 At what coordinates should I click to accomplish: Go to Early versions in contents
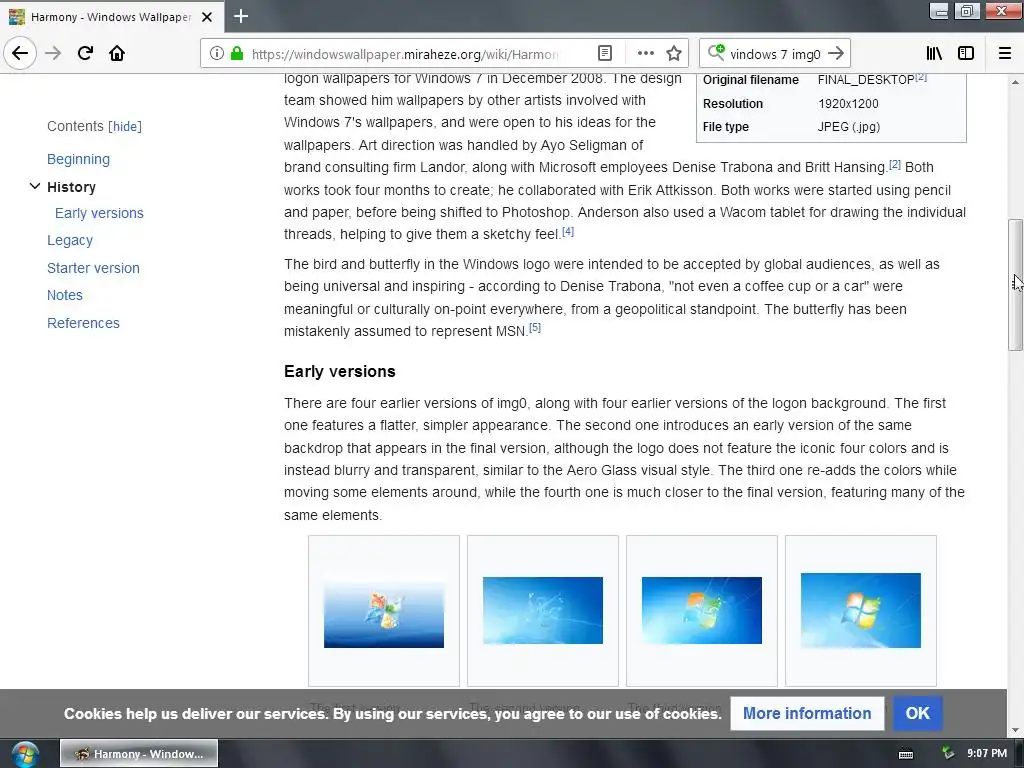(x=99, y=214)
